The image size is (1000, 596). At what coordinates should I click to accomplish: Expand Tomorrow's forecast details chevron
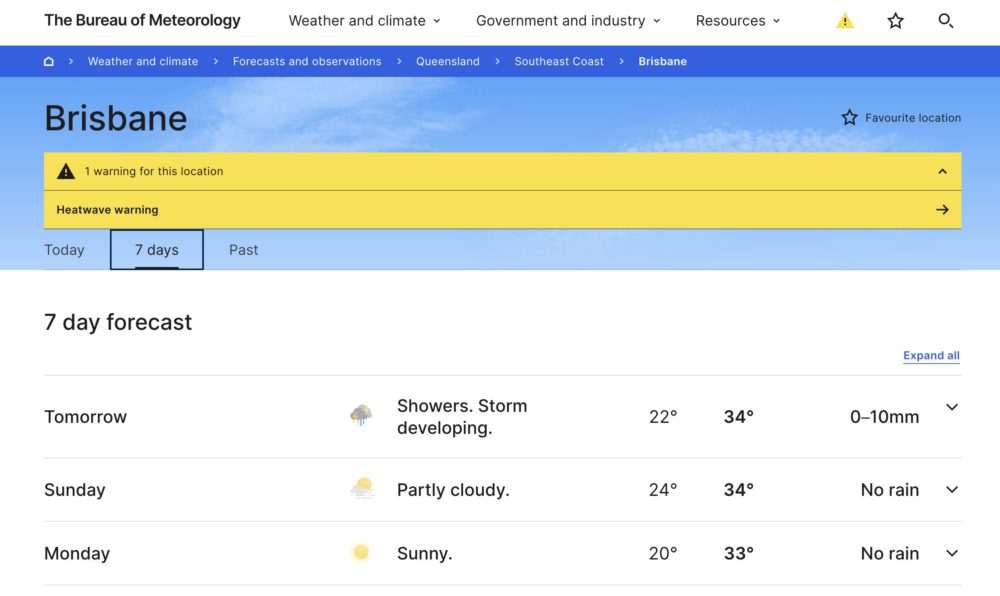951,408
